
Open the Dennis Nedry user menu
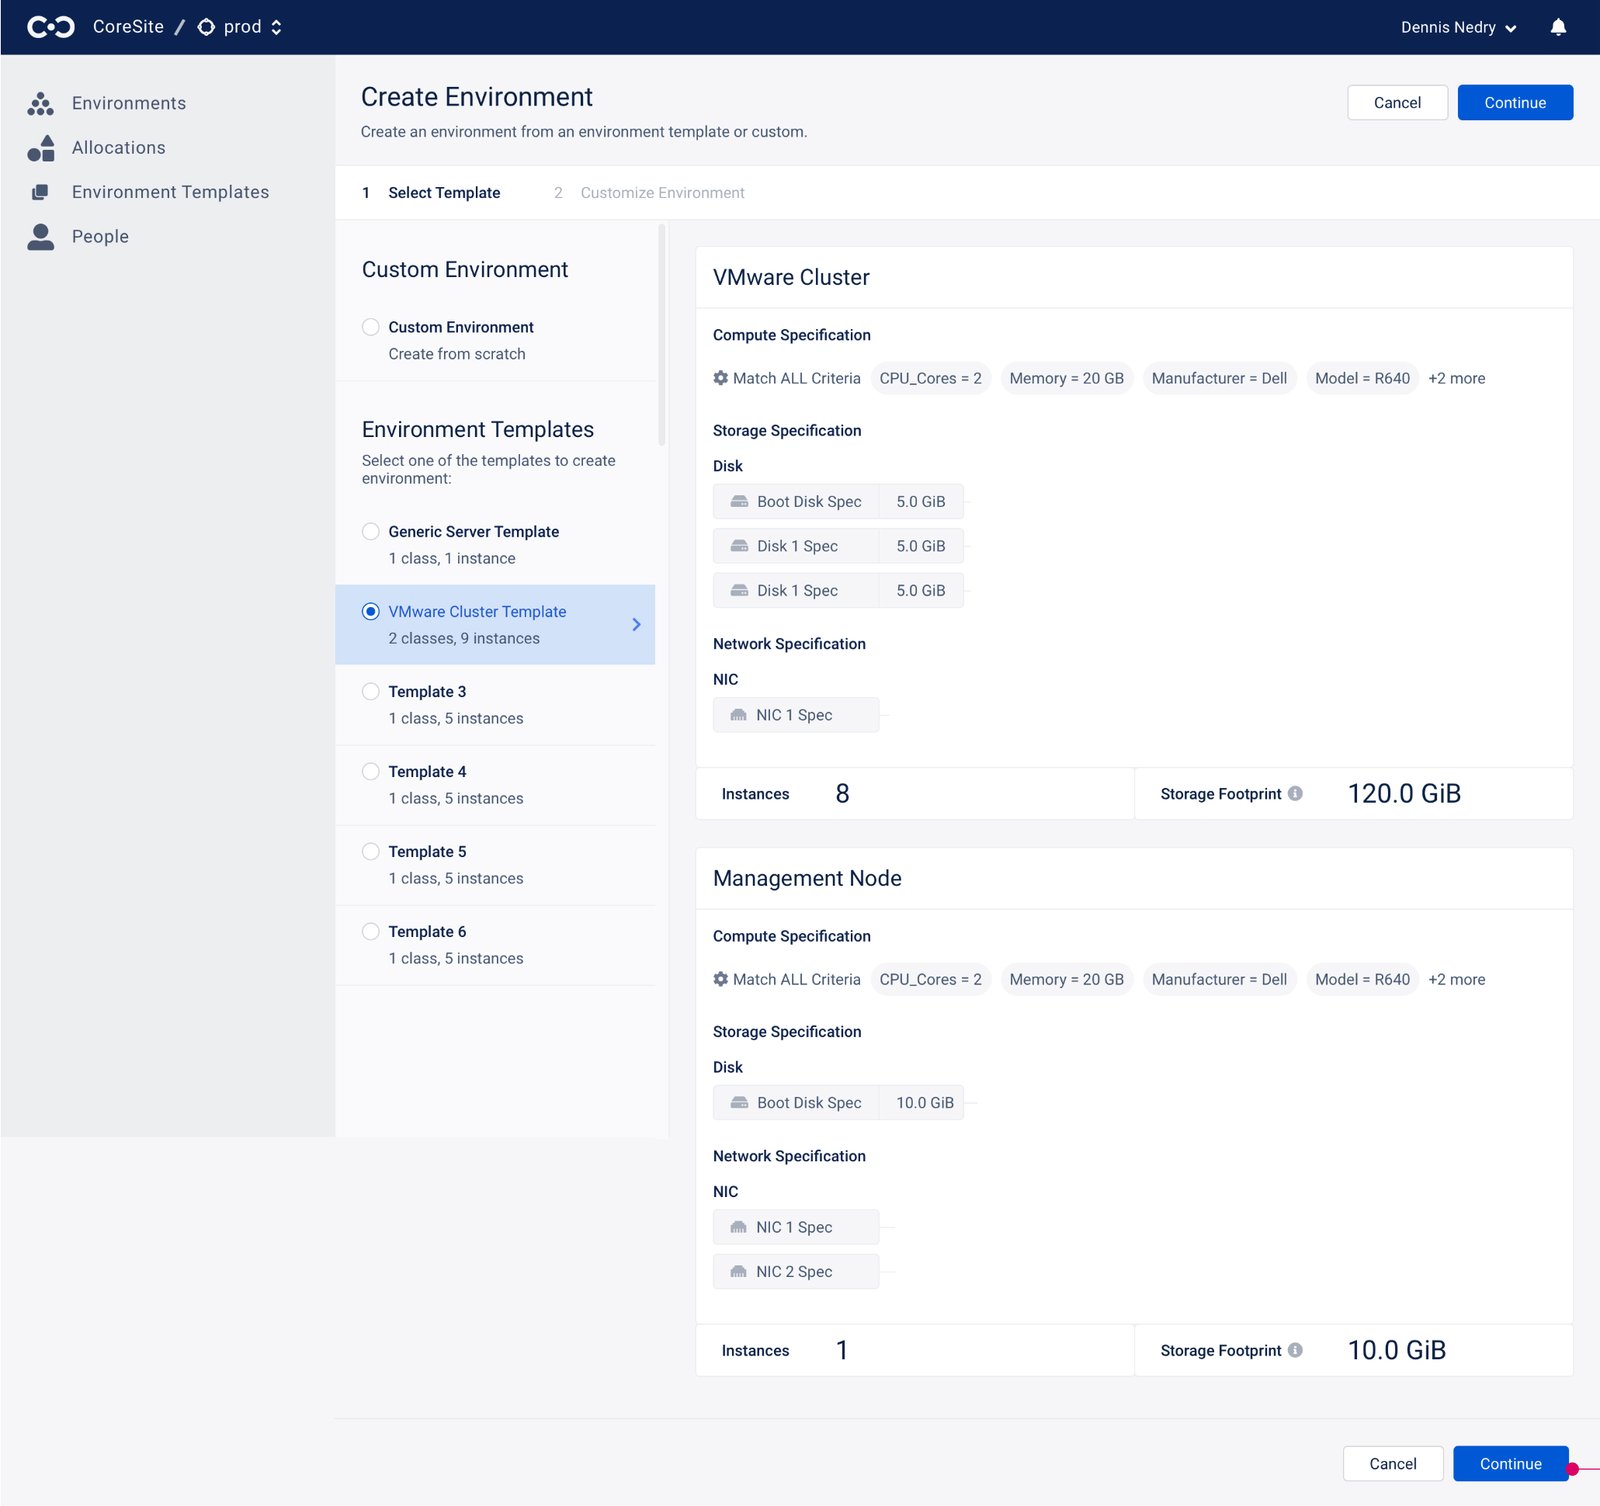click(x=1458, y=27)
